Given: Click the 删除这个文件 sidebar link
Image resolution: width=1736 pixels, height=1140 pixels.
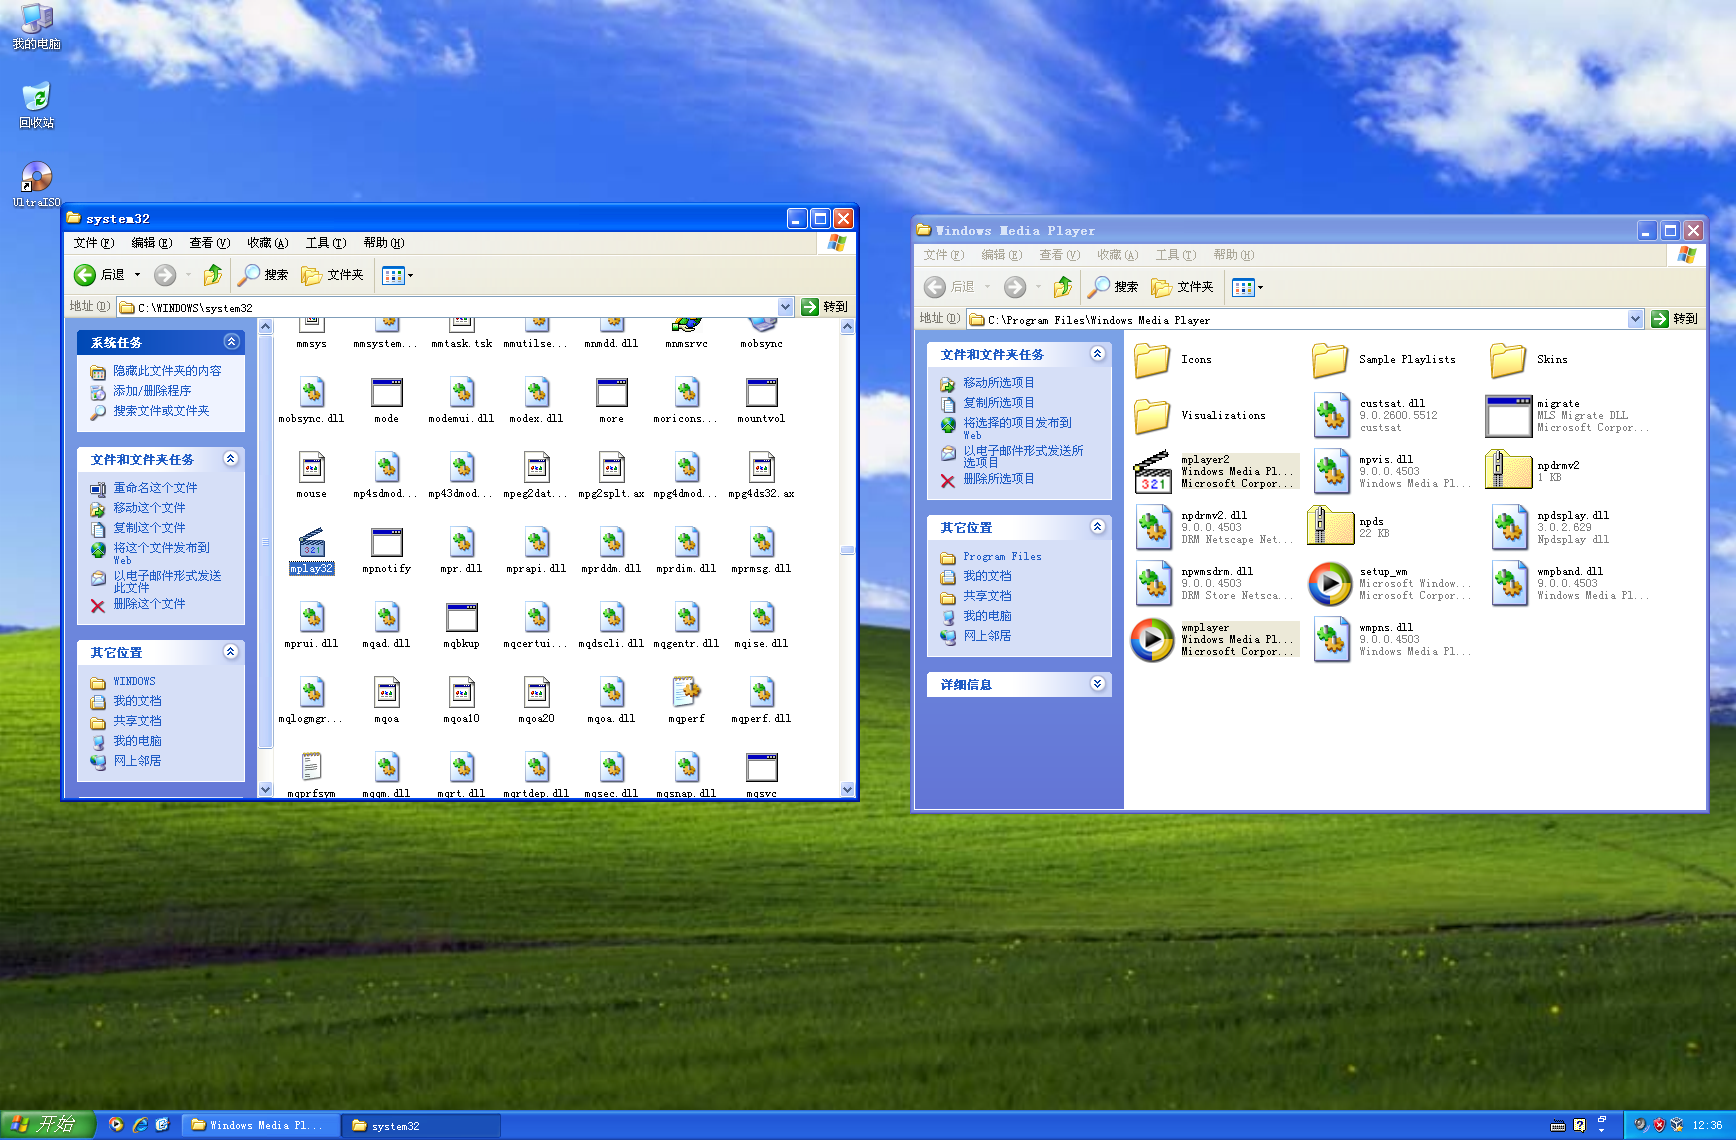Looking at the screenshot, I should 151,604.
